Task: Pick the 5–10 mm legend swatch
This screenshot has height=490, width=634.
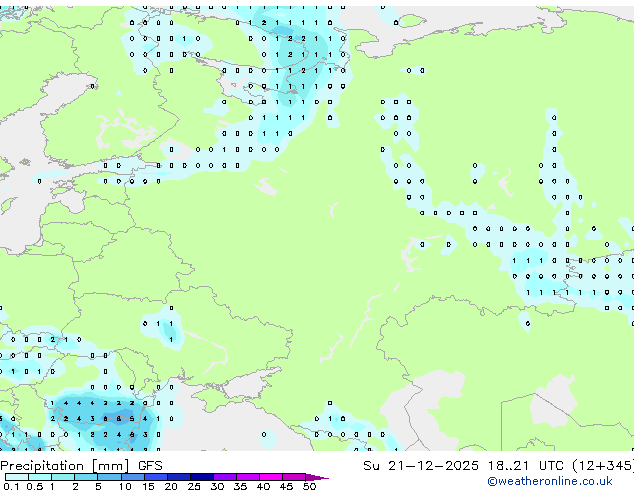Action: pos(109,477)
